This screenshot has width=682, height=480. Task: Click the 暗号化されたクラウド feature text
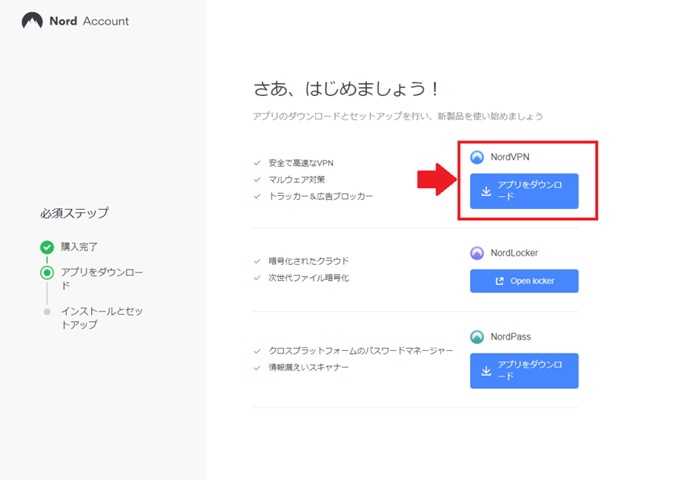[308, 261]
